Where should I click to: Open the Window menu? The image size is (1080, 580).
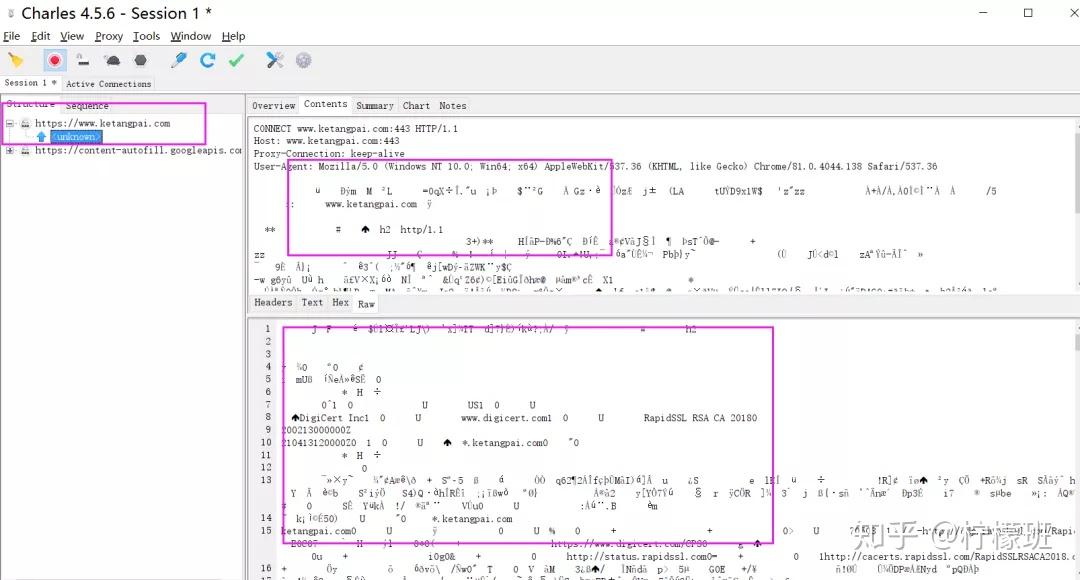[191, 36]
